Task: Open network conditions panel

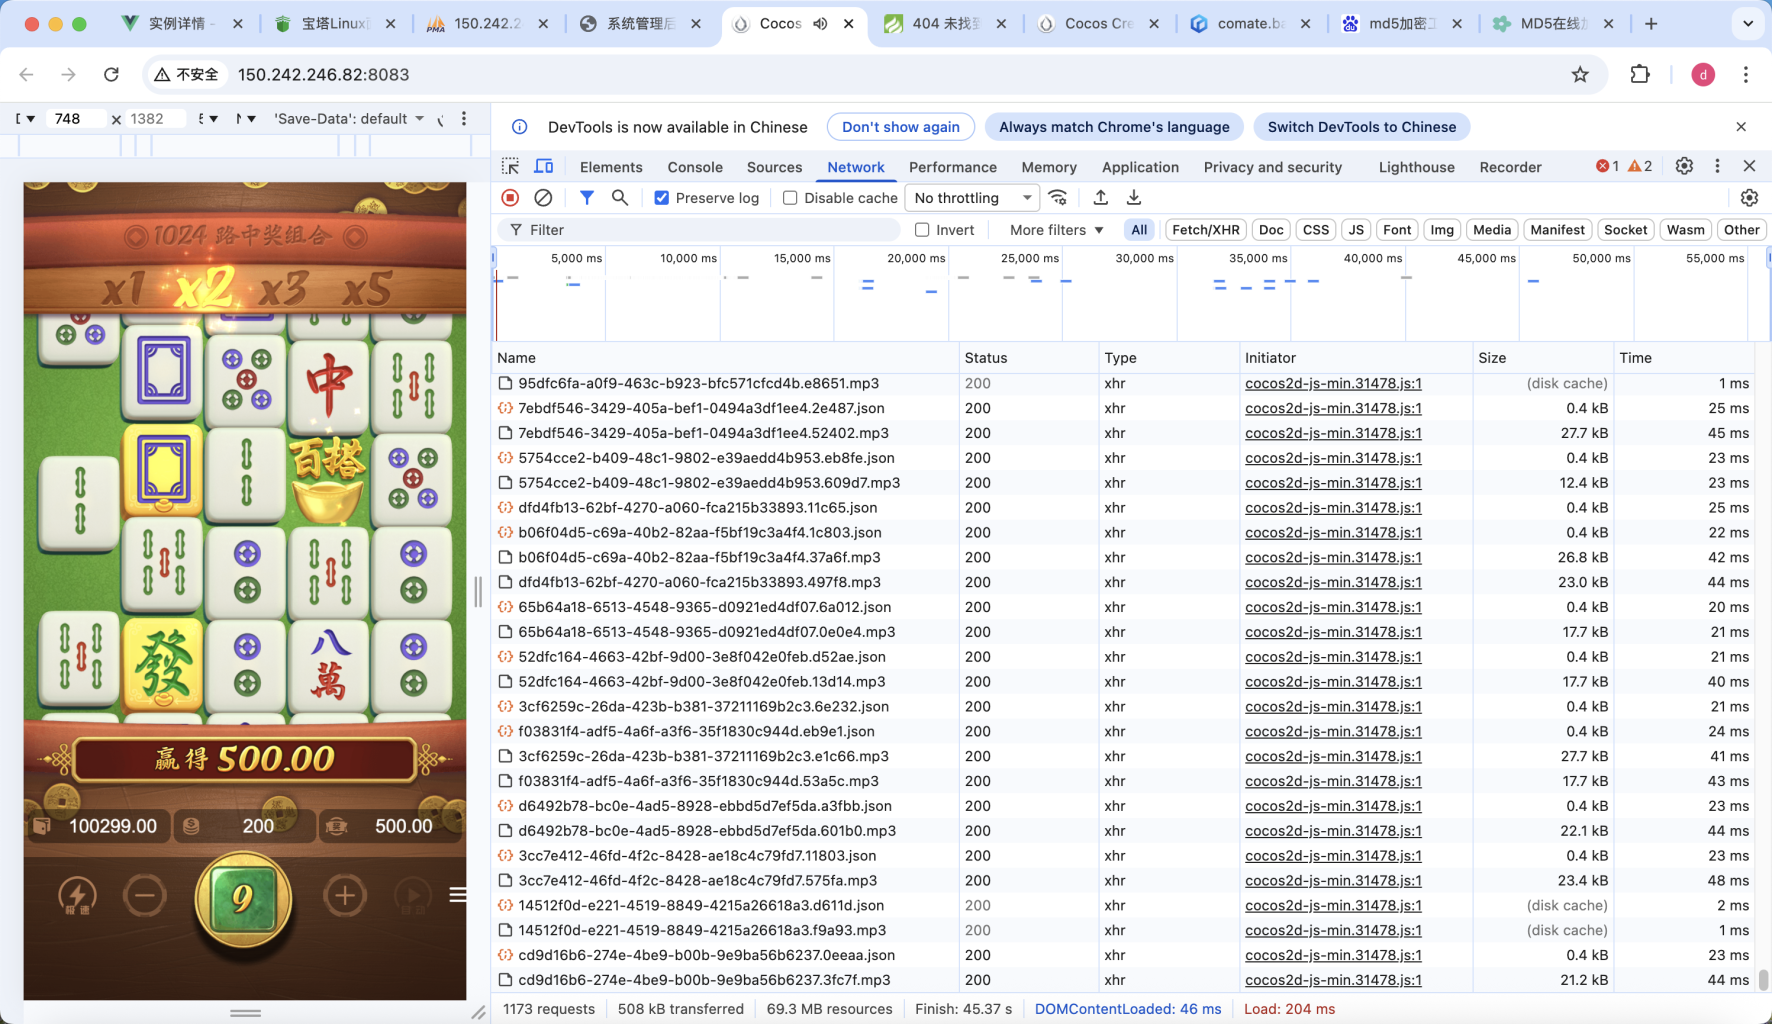Action: tap(1059, 197)
